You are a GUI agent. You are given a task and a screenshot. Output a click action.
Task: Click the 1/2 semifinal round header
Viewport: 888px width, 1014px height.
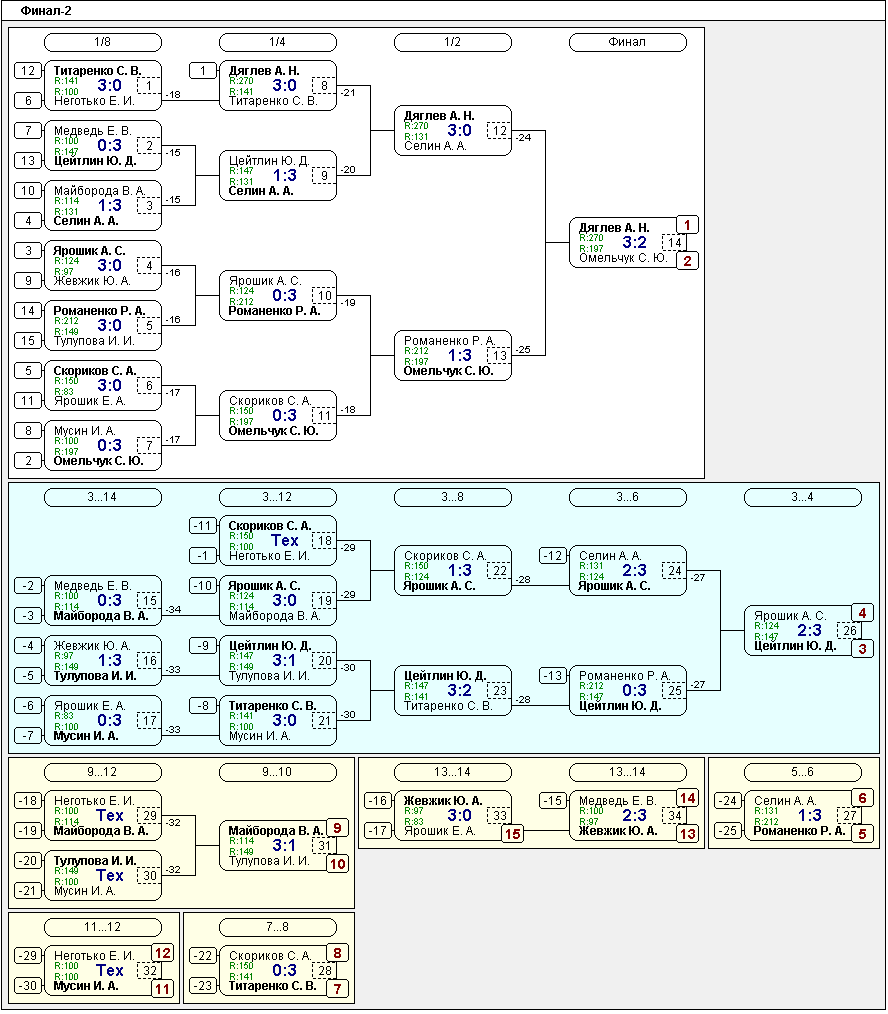(453, 42)
